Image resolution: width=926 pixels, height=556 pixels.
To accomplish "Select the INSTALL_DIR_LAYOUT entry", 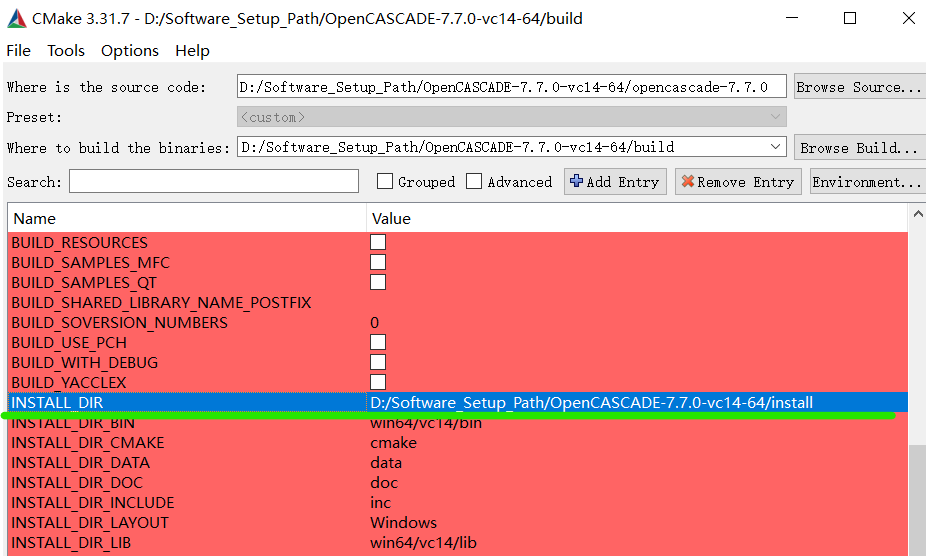I will [x=90, y=523].
